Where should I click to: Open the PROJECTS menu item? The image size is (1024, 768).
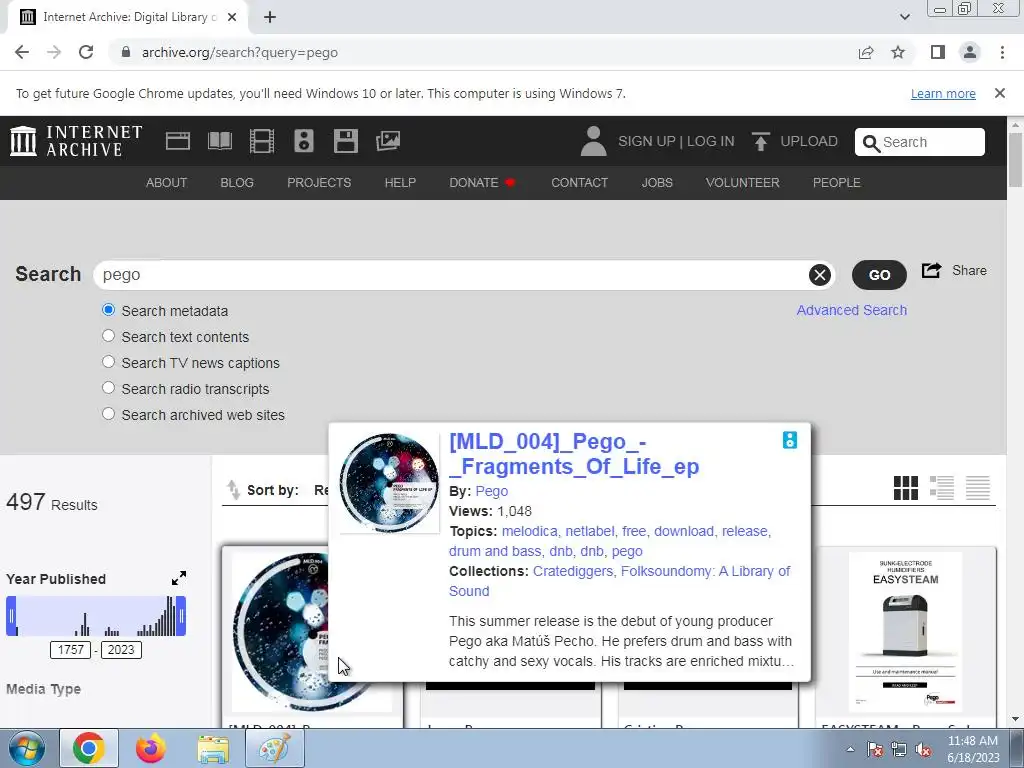click(x=319, y=183)
